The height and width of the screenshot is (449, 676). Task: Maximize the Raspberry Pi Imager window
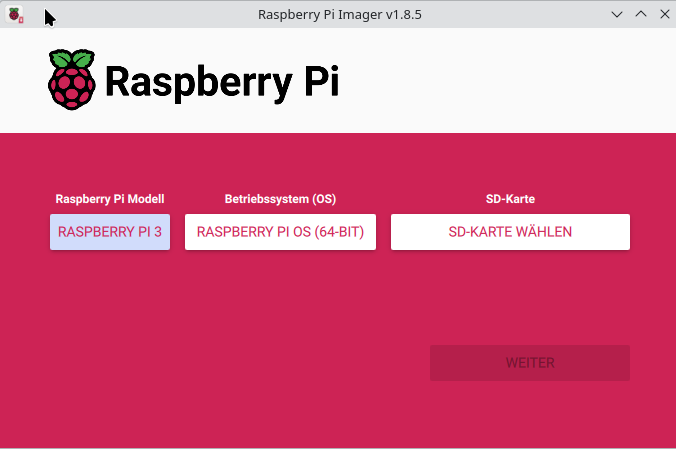click(638, 15)
